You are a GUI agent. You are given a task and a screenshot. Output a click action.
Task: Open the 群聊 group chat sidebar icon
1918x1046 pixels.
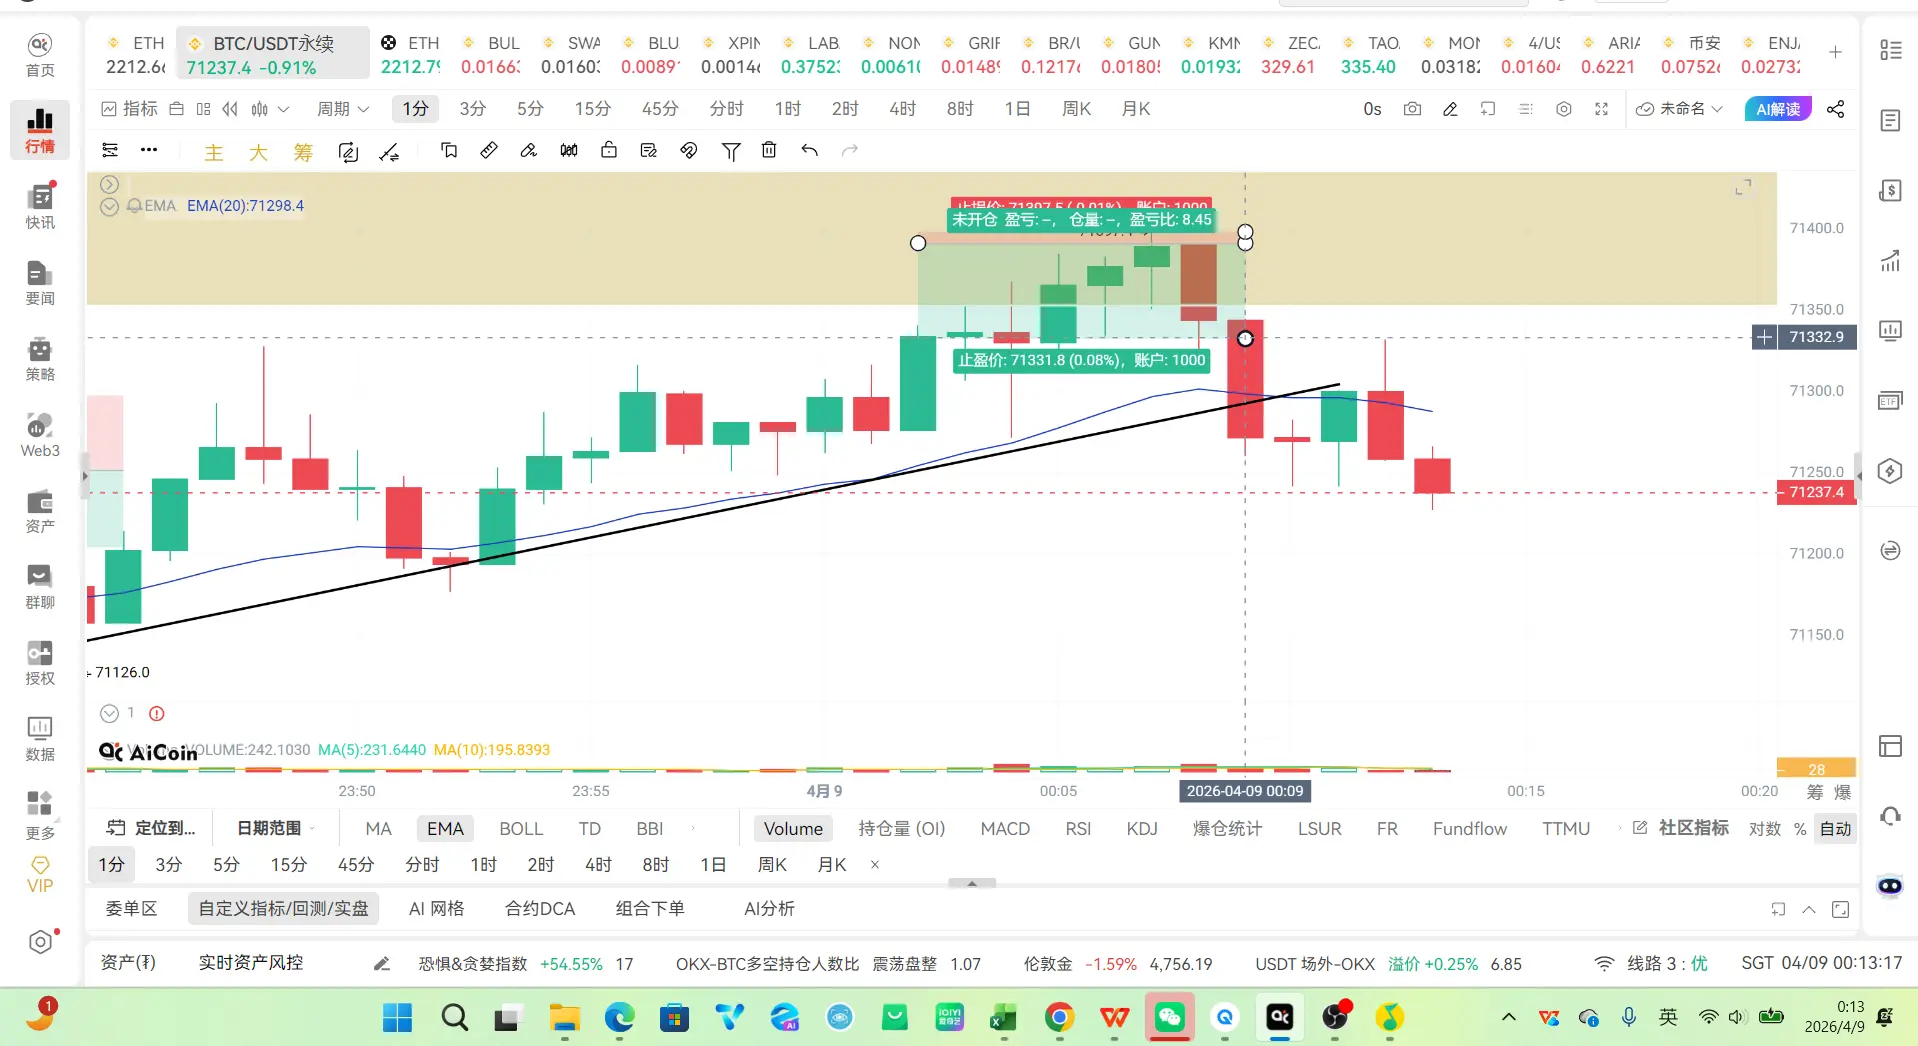tap(40, 587)
